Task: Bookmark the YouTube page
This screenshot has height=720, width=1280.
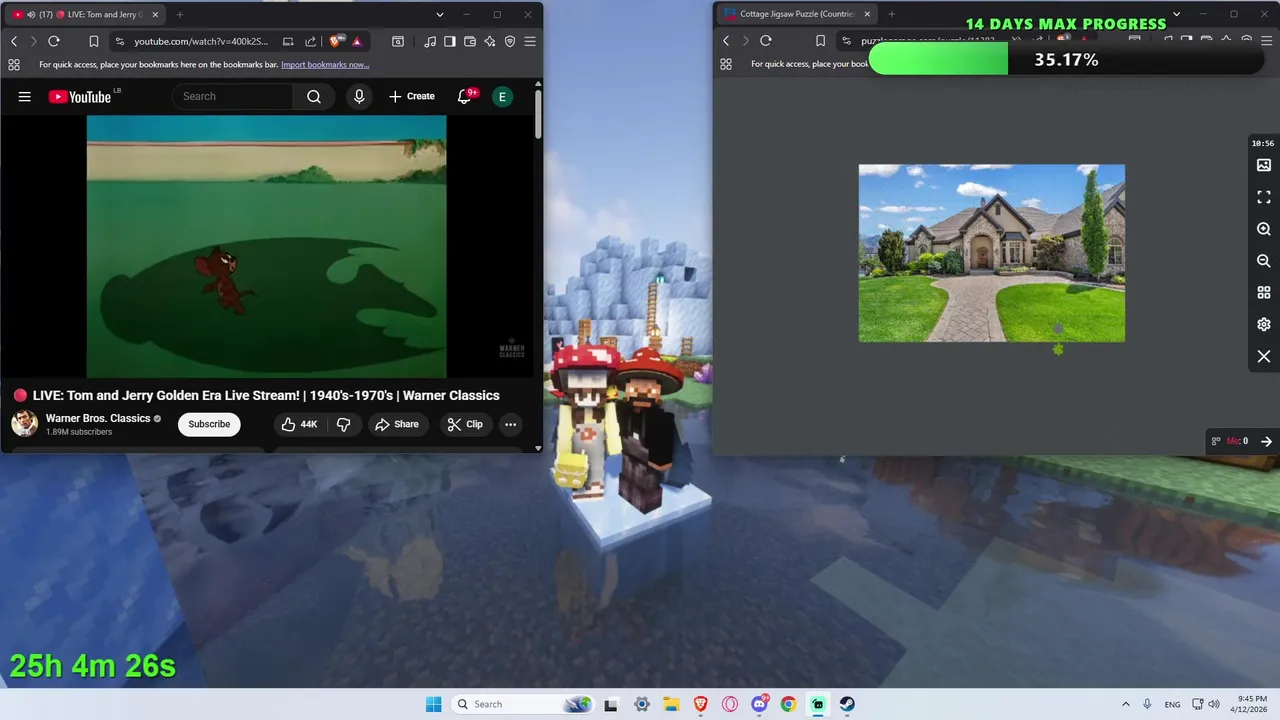Action: (x=94, y=41)
